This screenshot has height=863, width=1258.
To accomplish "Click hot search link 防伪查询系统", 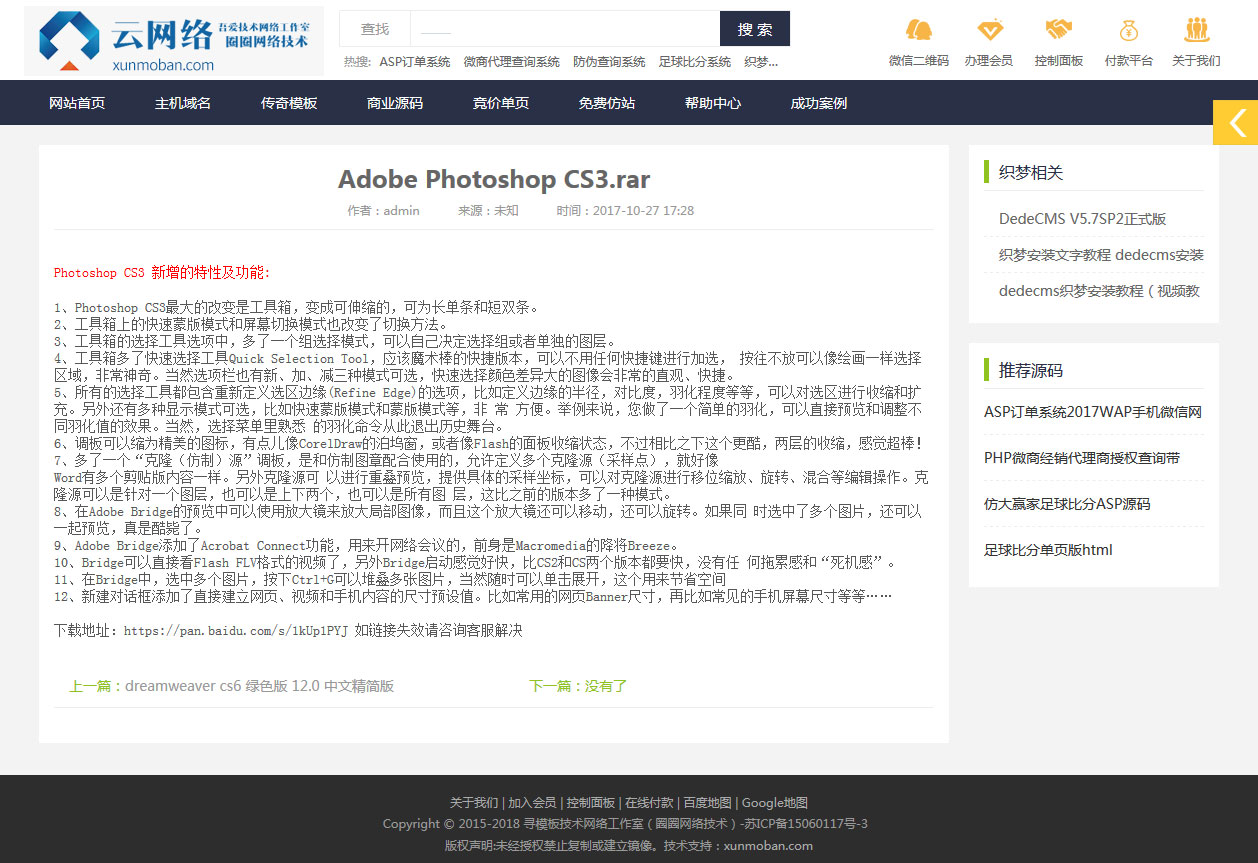I will pyautogui.click(x=609, y=62).
